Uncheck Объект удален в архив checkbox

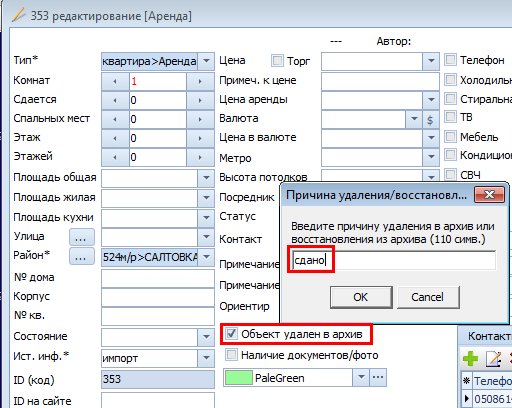231,334
